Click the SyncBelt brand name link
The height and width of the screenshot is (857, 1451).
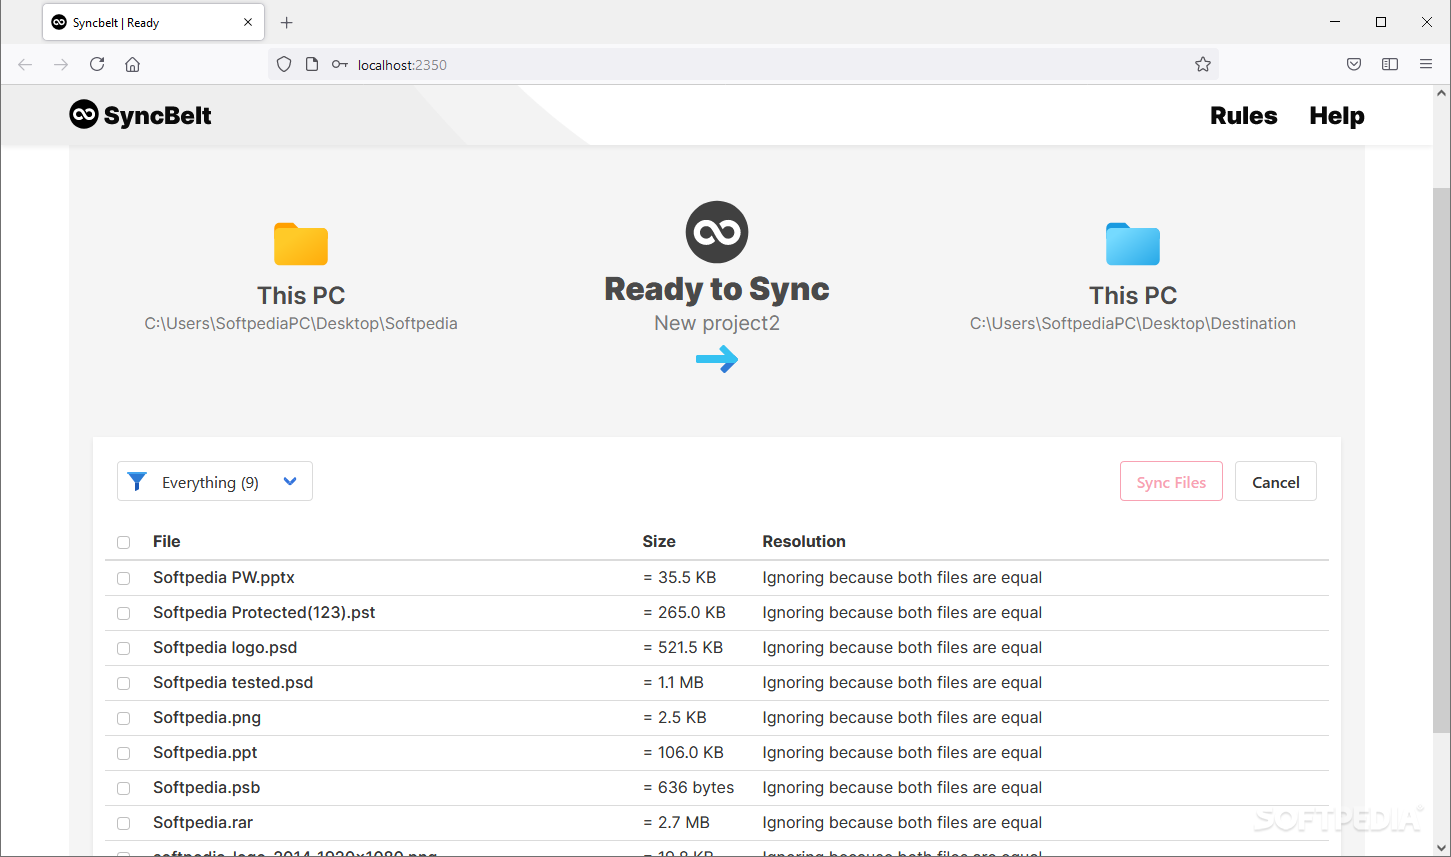[157, 115]
